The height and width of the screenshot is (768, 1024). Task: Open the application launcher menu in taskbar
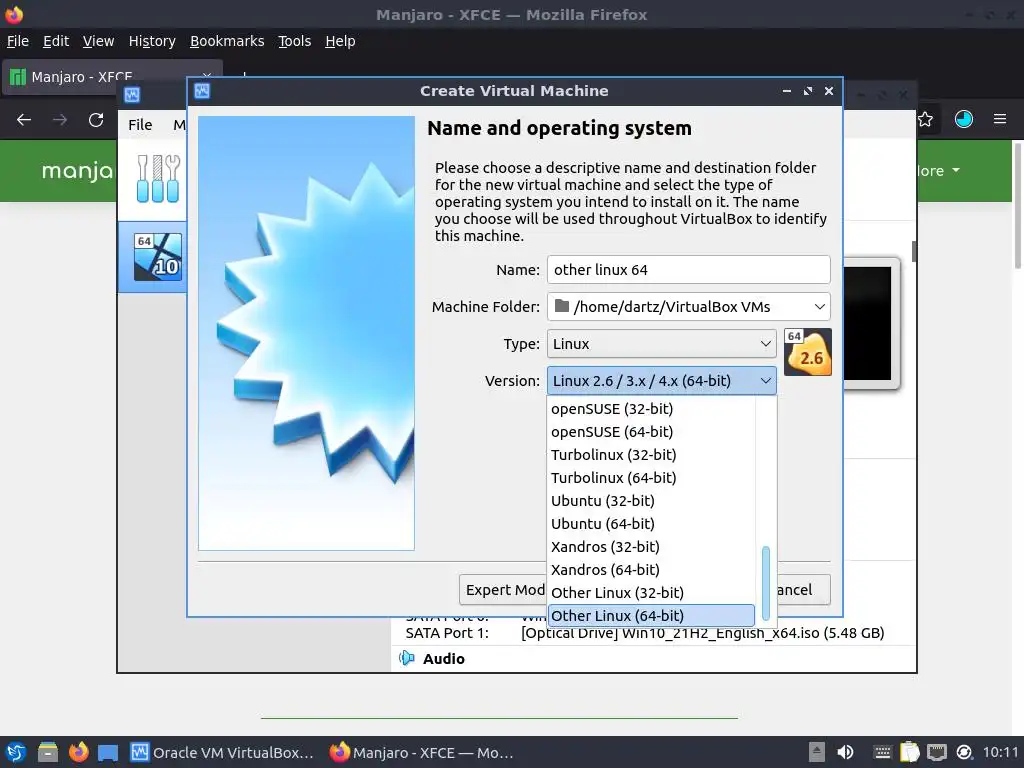(16, 752)
